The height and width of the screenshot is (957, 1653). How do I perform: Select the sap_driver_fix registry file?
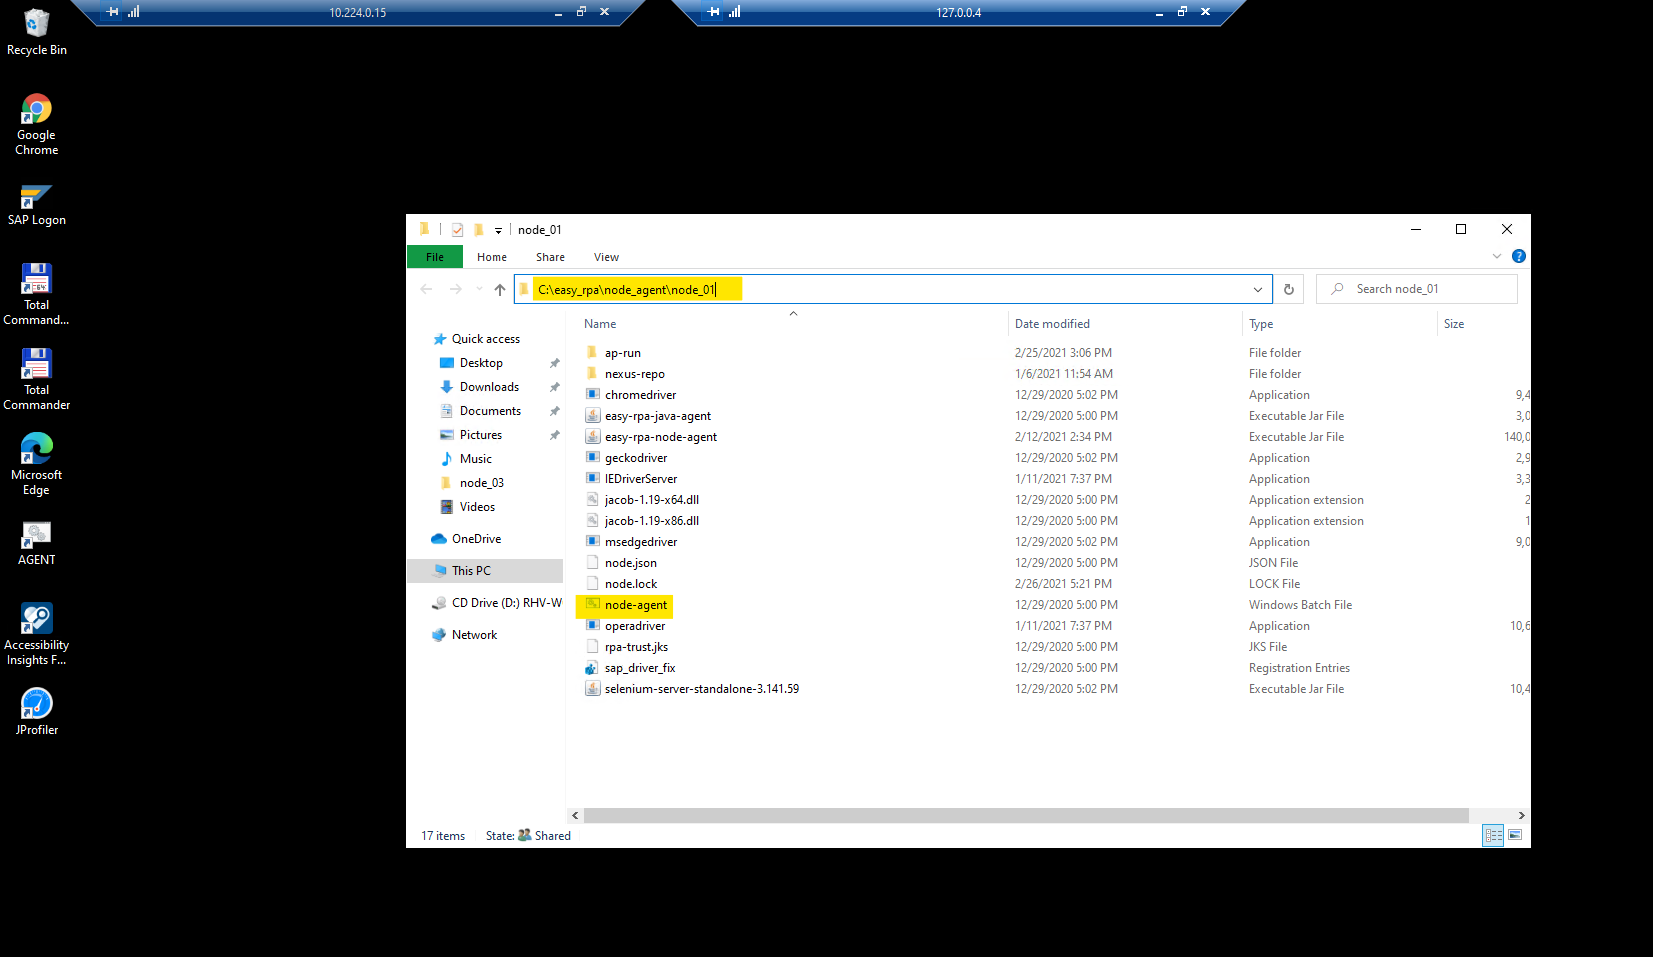click(x=639, y=668)
